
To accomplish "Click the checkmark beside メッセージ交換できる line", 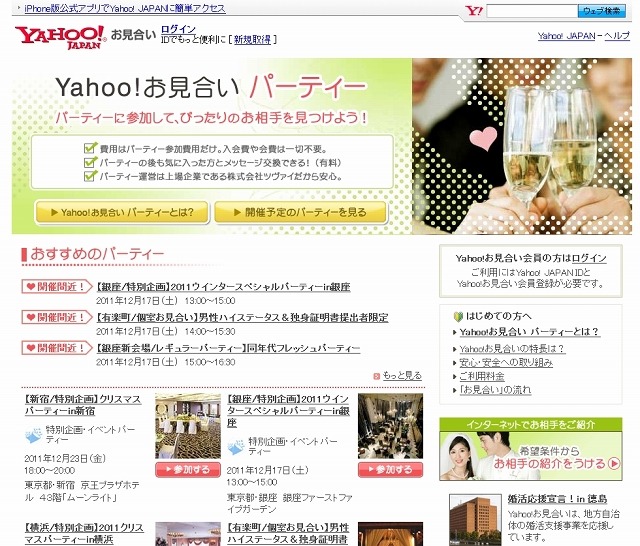I will tap(90, 162).
